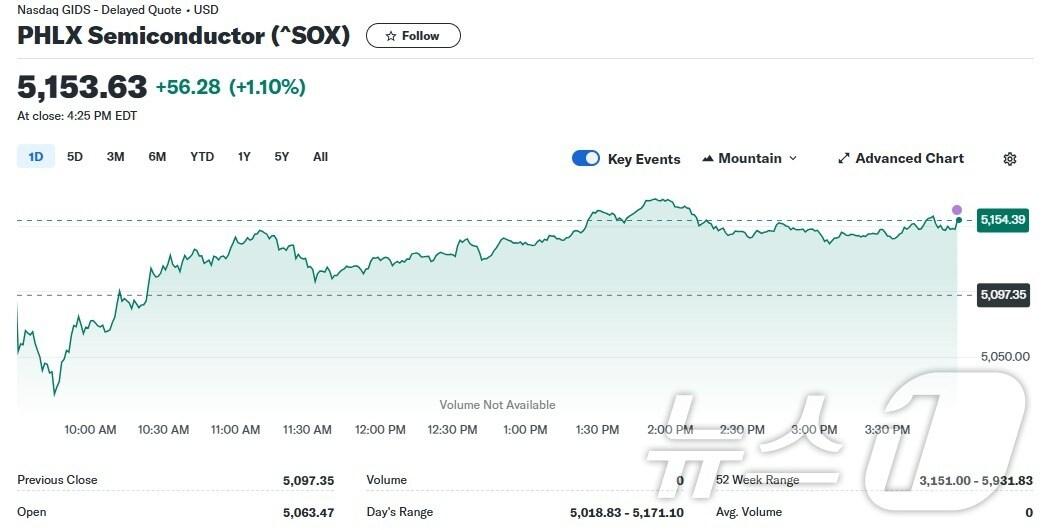Click the purple key event dot
Screen dimensions: 1045x530
point(957,210)
